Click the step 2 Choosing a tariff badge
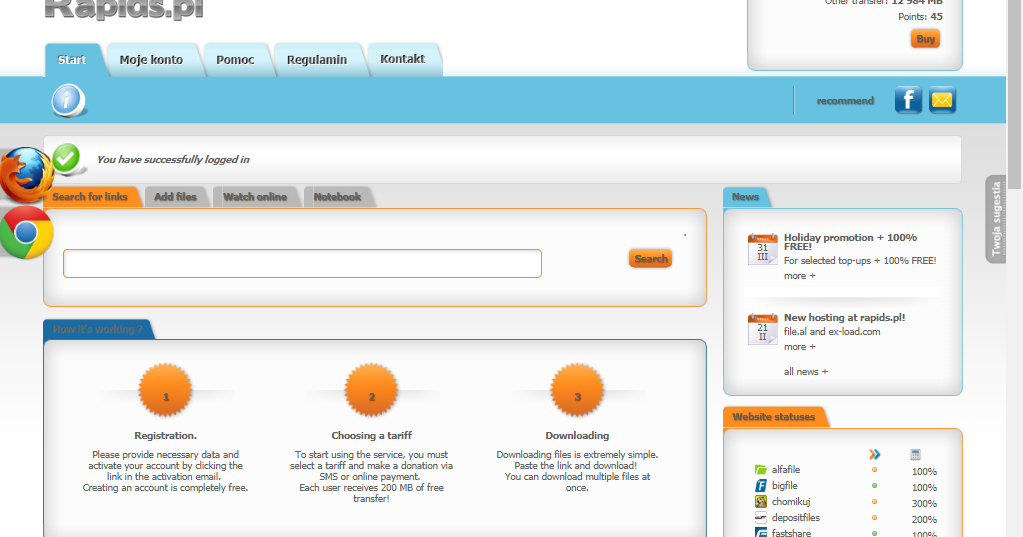 [371, 390]
